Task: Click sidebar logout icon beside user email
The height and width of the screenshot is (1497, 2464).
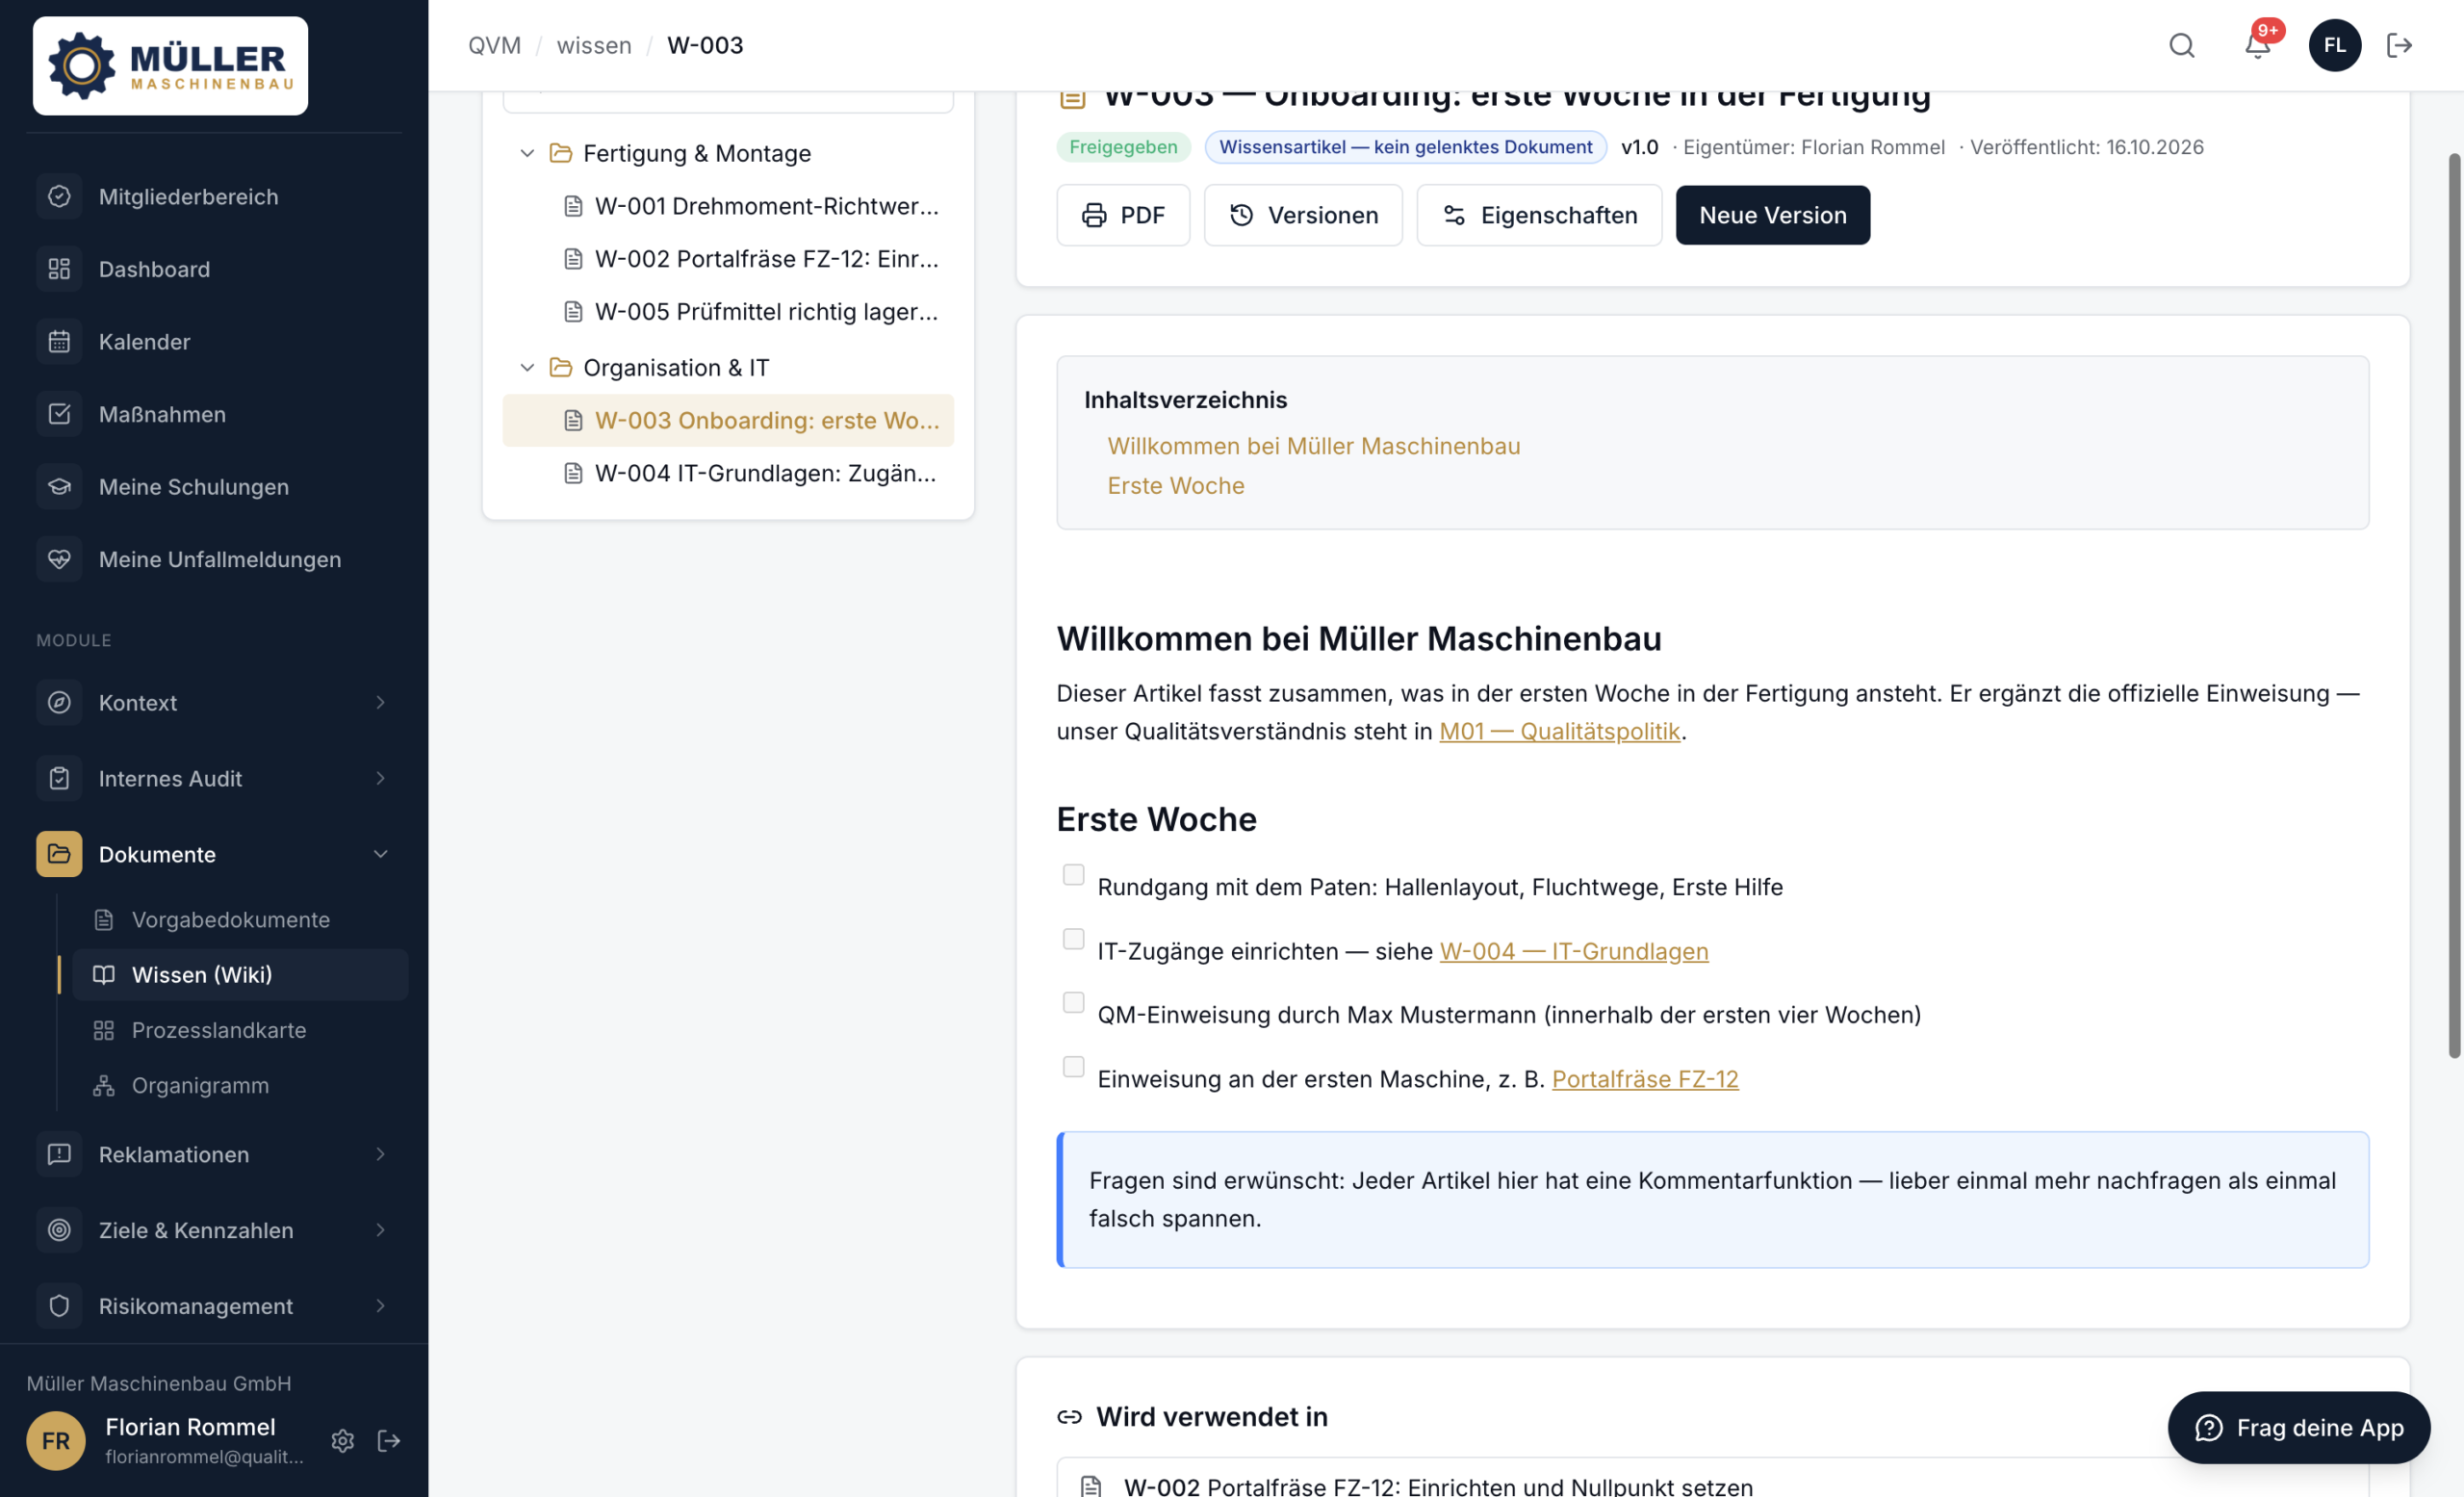Action: 389,1440
